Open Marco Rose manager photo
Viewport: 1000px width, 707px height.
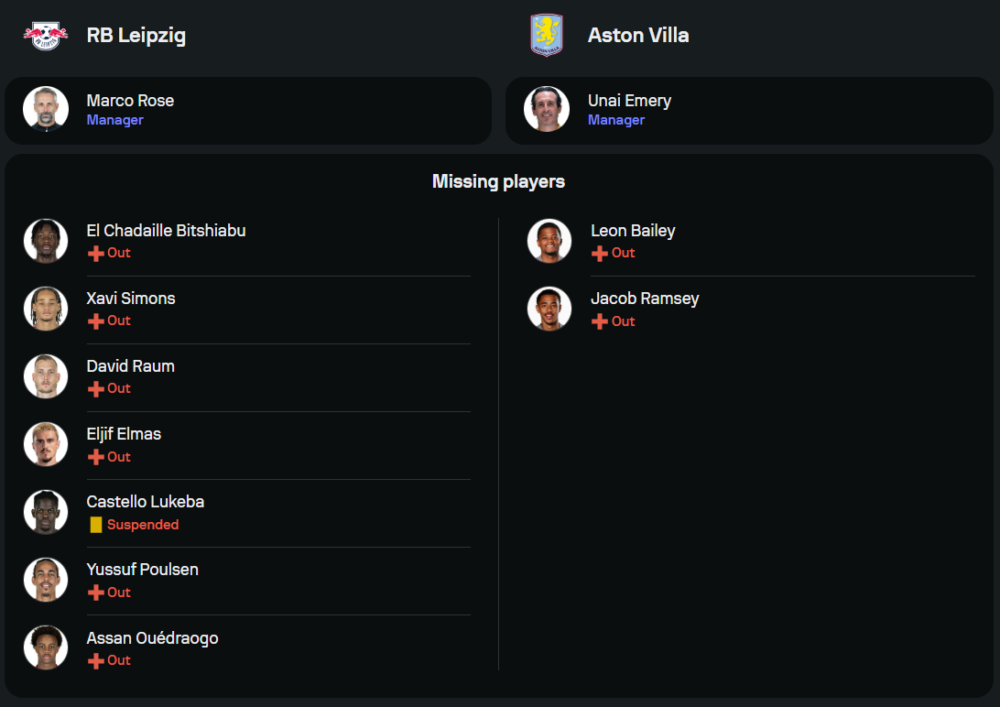(46, 109)
